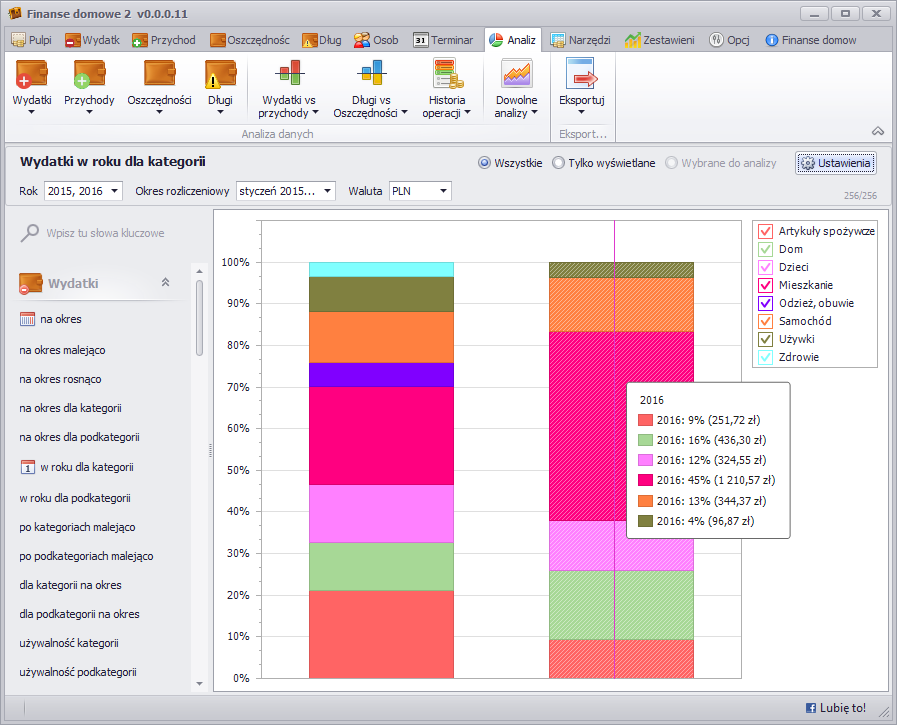Select Tylko wyświetlane radio option
Viewport: 897px width, 725px height.
coord(558,163)
